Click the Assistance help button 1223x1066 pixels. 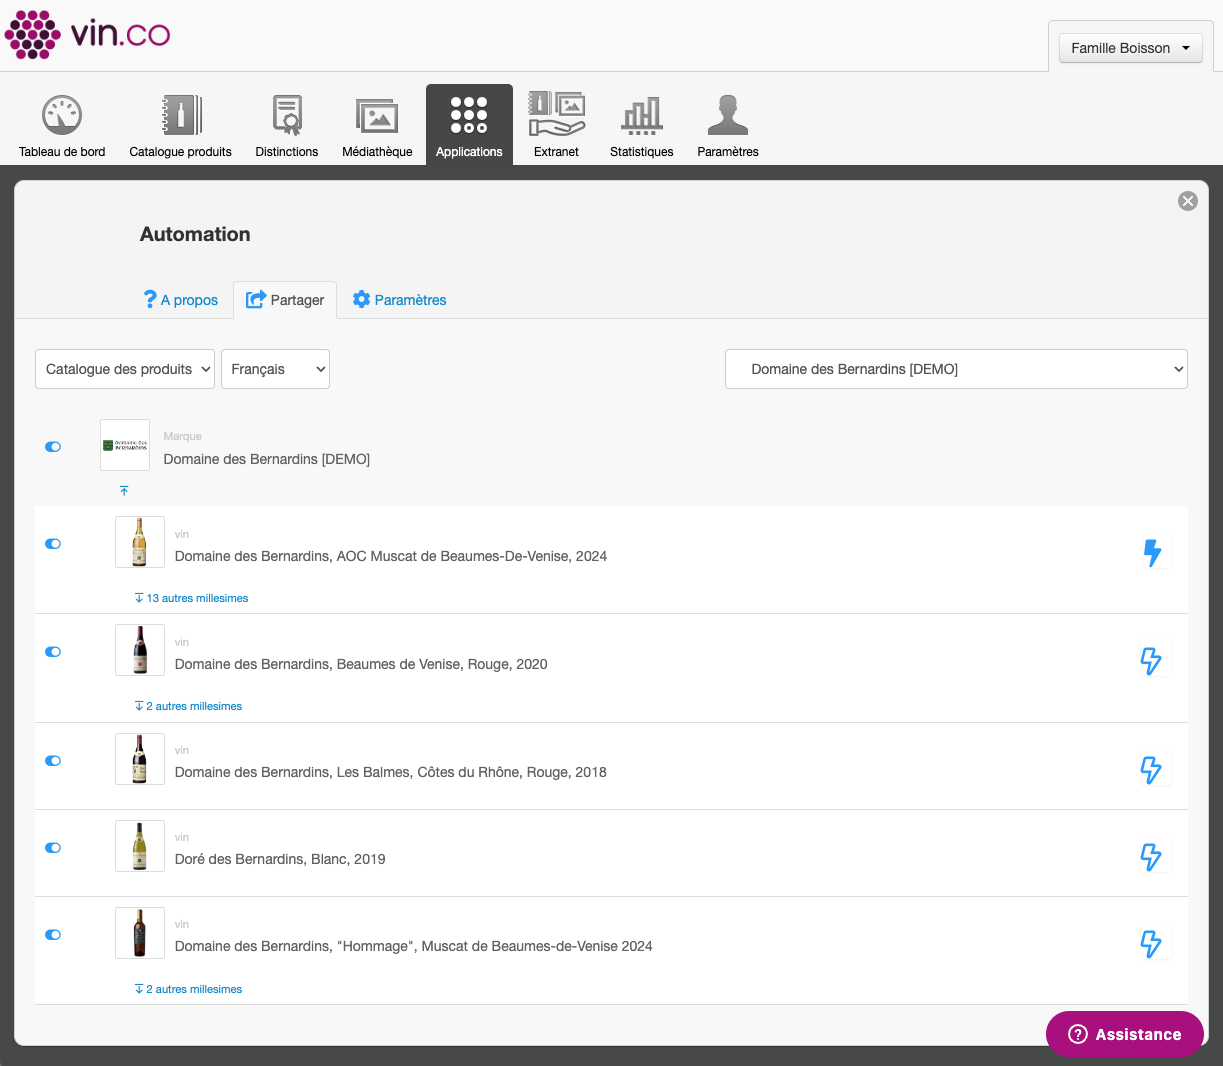point(1125,1034)
